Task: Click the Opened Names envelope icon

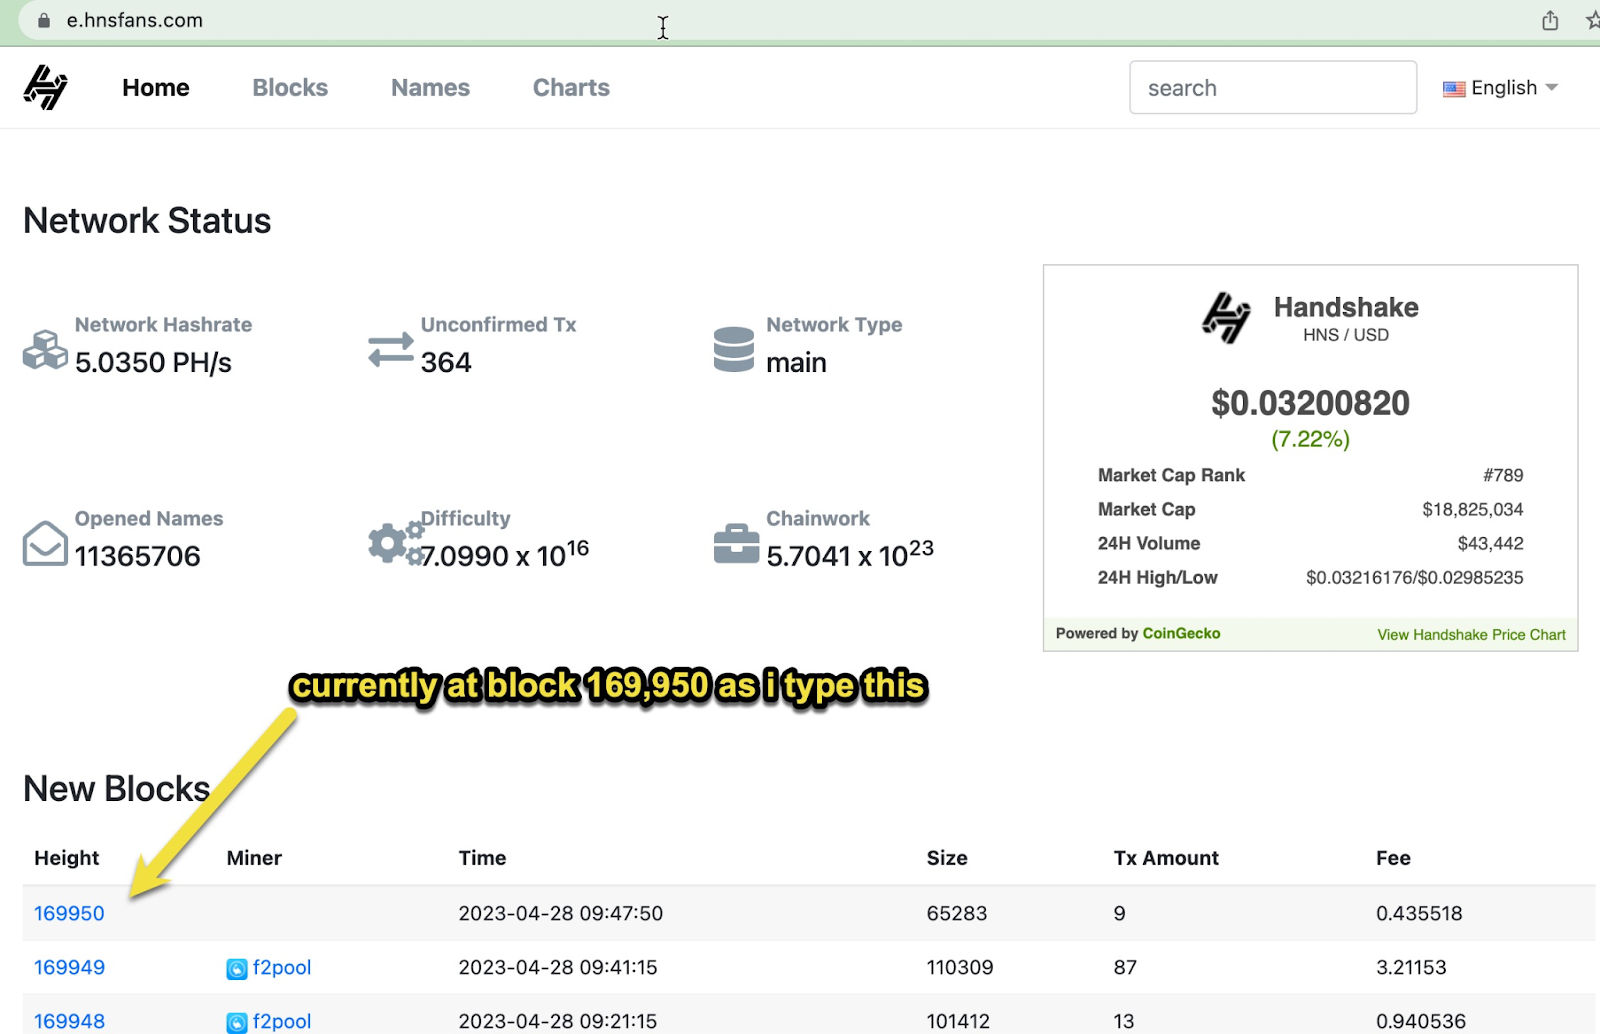Action: coord(45,543)
